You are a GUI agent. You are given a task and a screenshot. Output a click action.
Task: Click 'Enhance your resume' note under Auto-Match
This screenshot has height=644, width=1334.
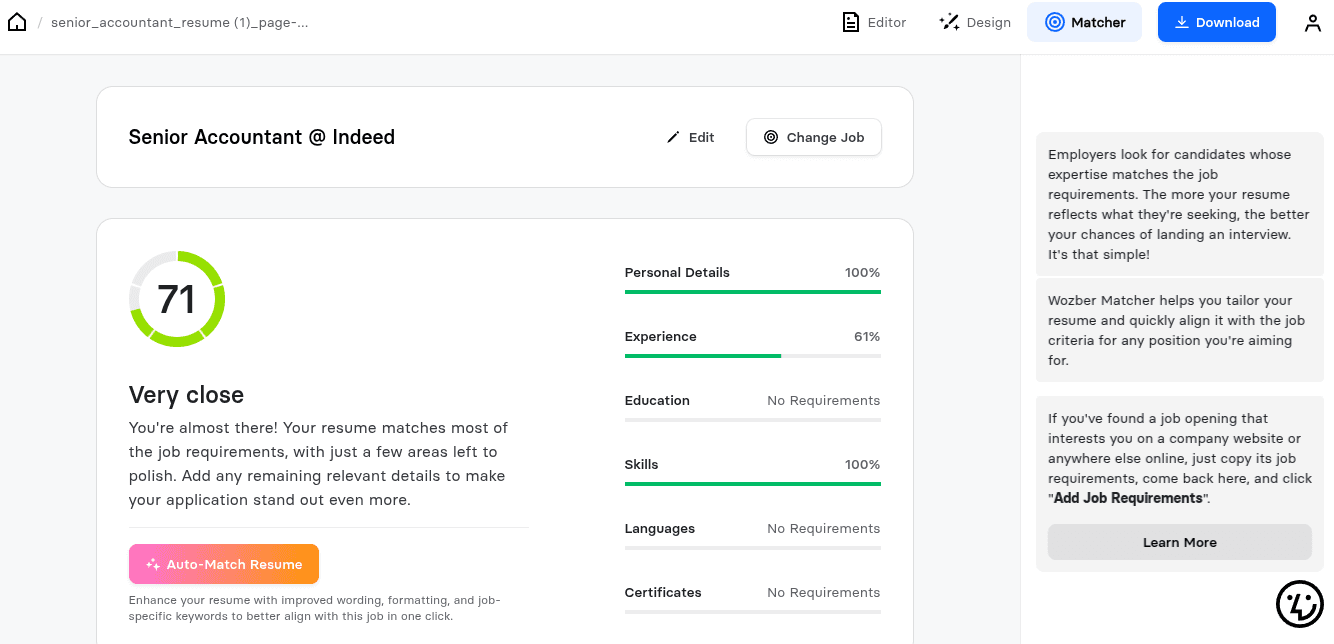click(x=315, y=608)
